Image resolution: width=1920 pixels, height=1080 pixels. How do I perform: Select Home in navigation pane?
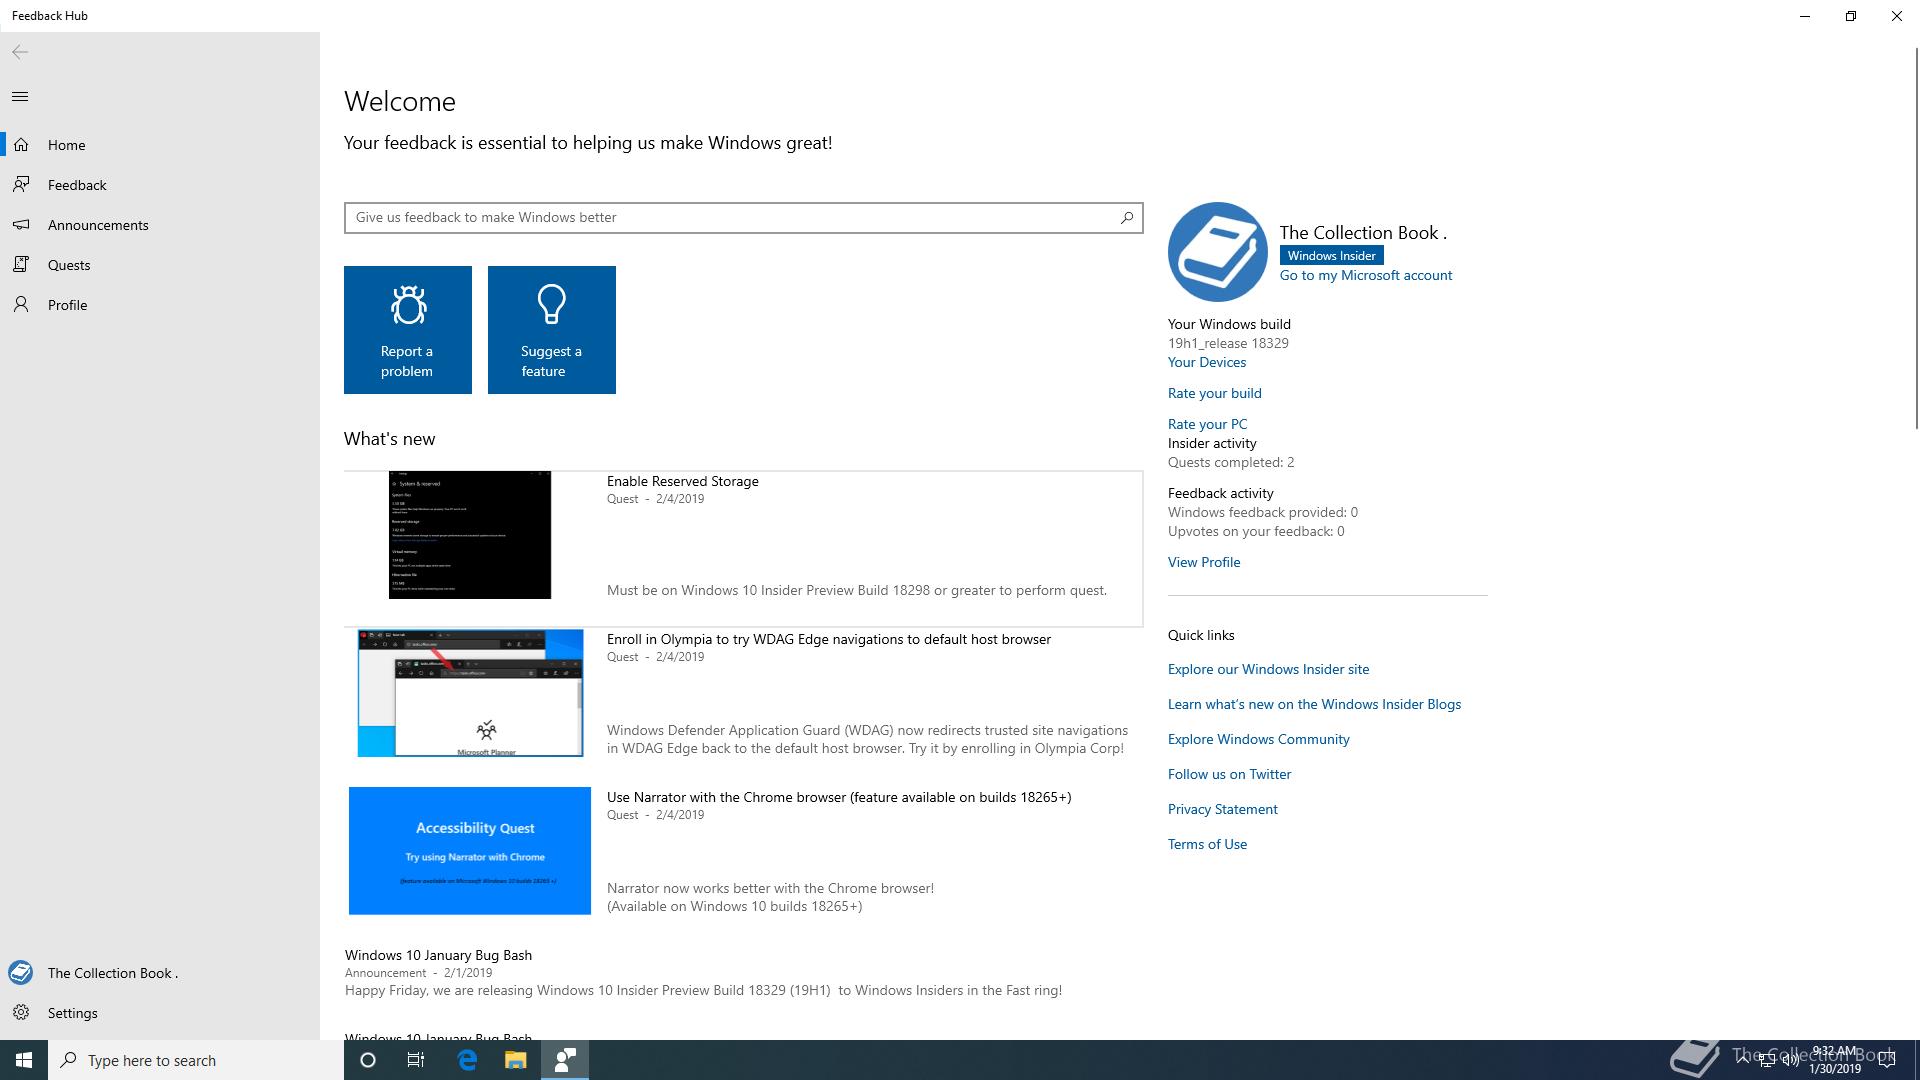pos(160,145)
